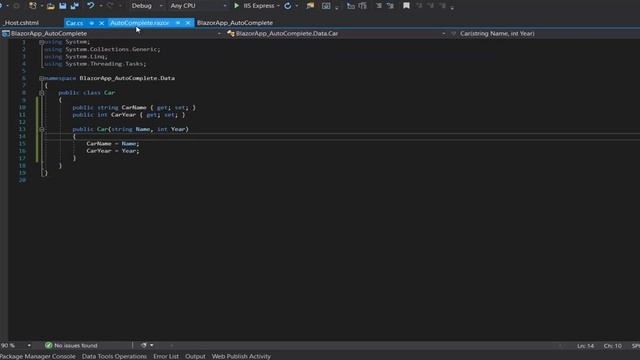
Task: Click the browser Refresh icon
Action: point(288,6)
